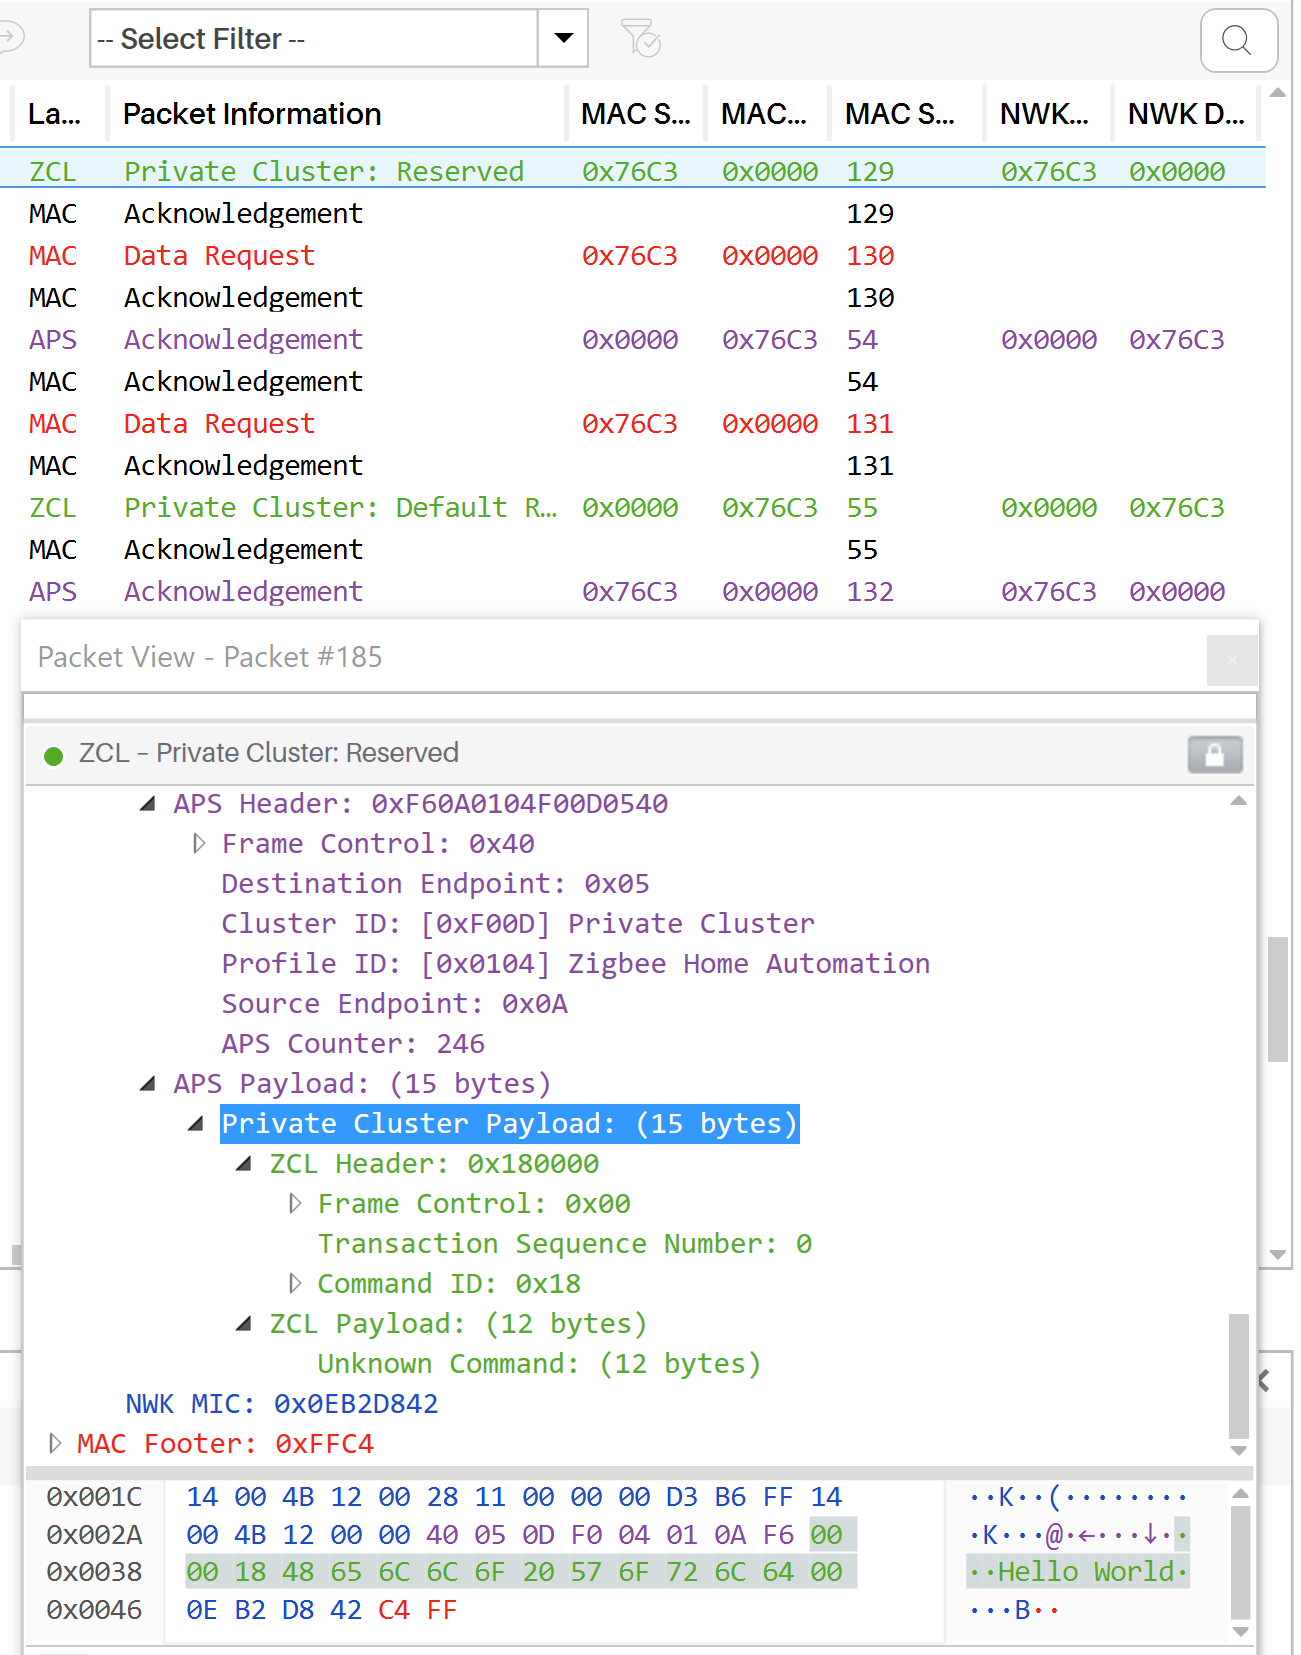Image resolution: width=1301 pixels, height=1655 pixels.
Task: Close the Packet View panel
Action: pyautogui.click(x=1231, y=660)
